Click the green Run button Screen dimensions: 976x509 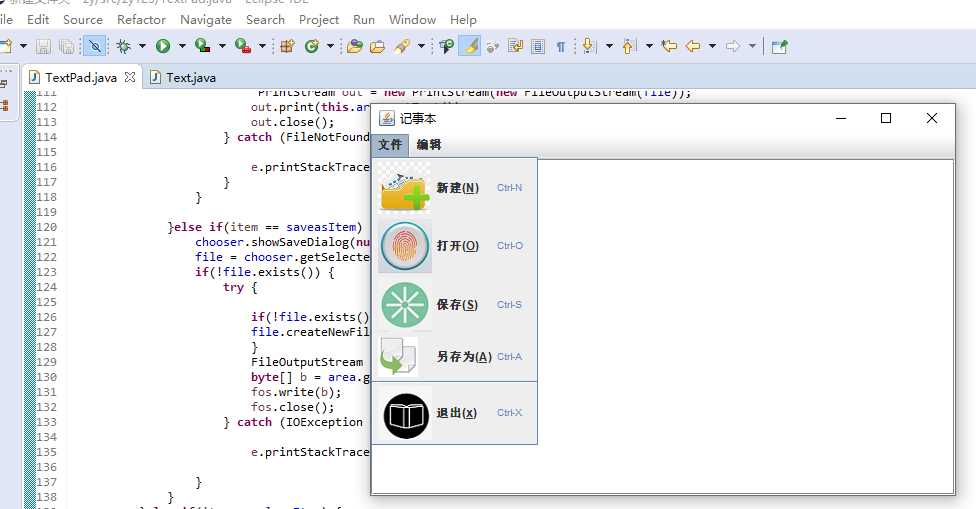[163, 46]
